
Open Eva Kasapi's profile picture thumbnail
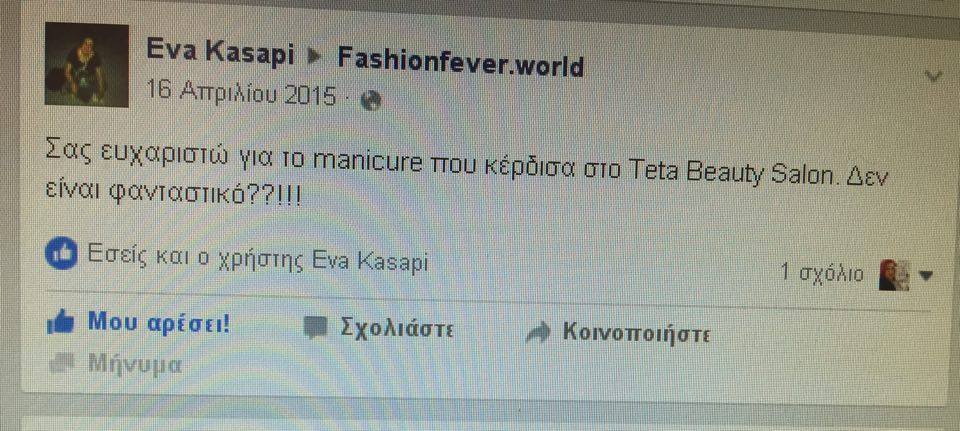86,65
